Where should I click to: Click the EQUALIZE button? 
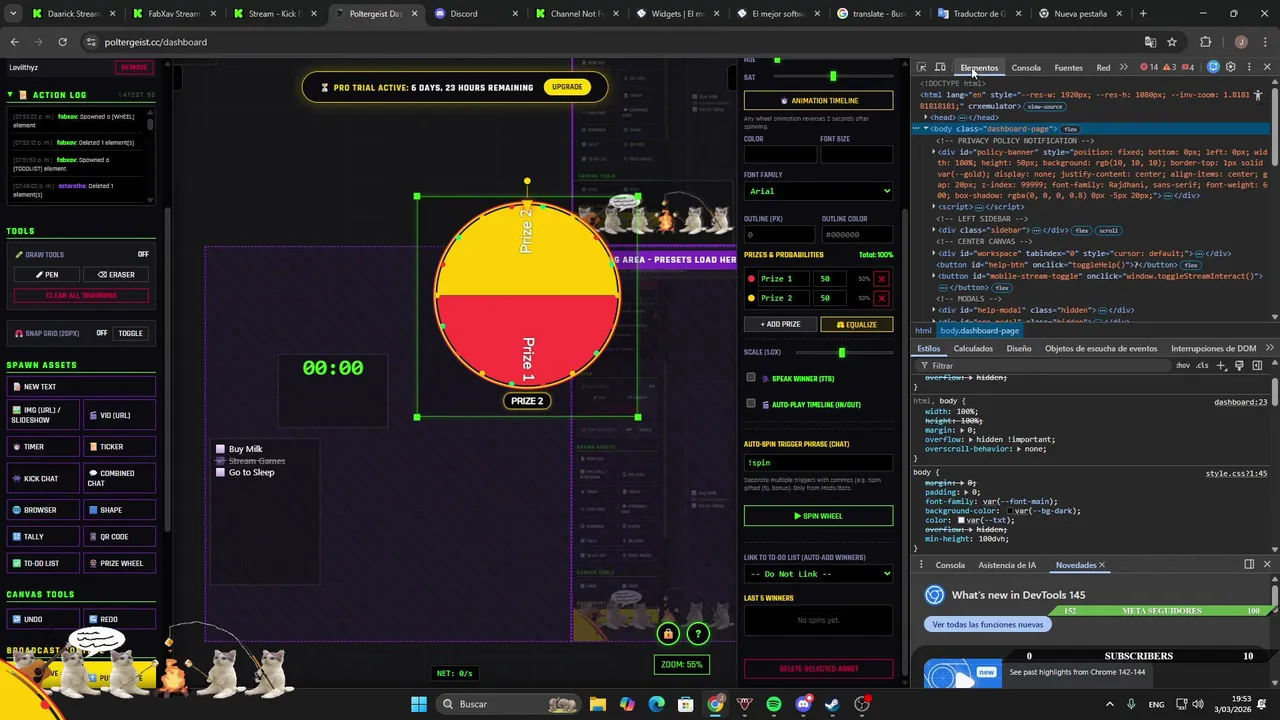click(857, 324)
